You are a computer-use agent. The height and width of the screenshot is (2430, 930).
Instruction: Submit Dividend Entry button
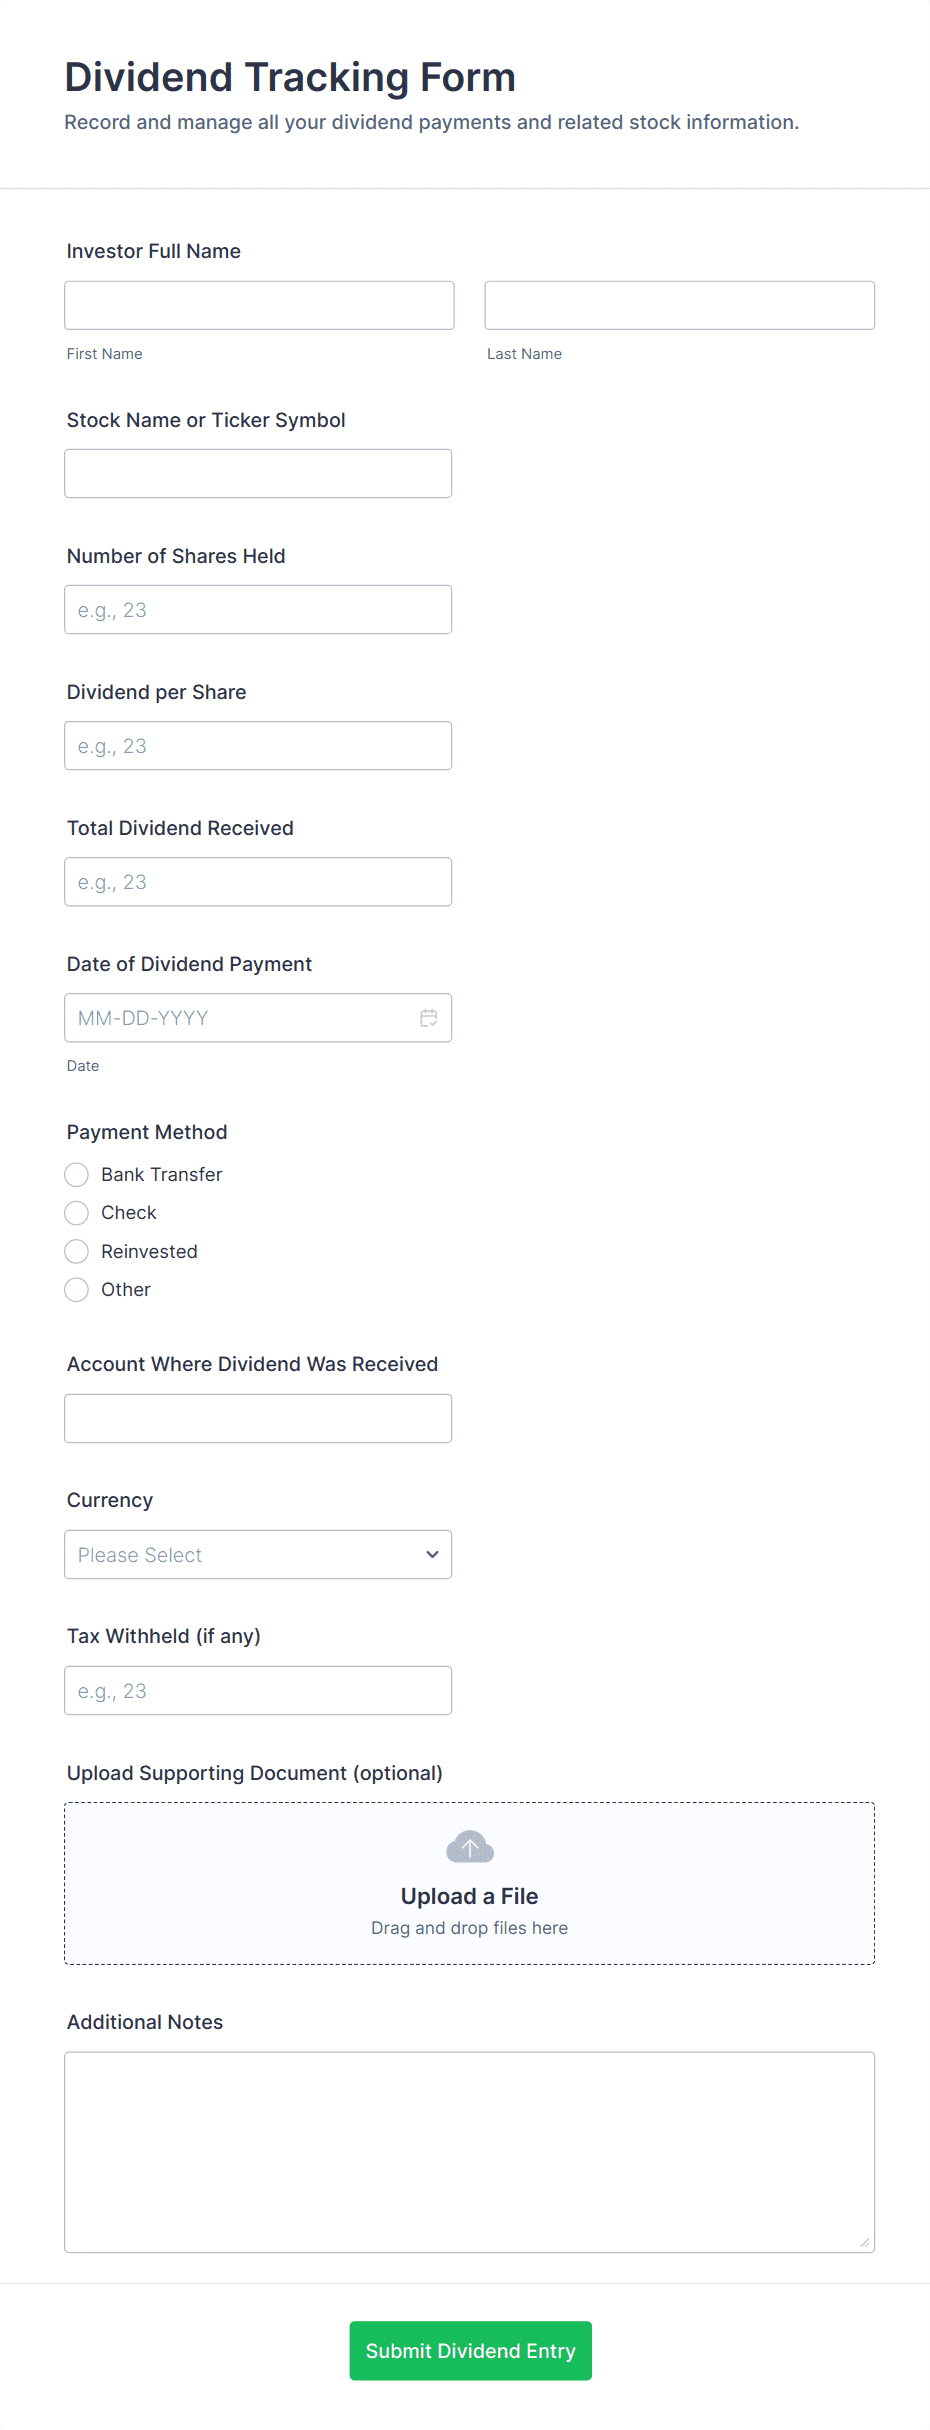pos(470,2351)
